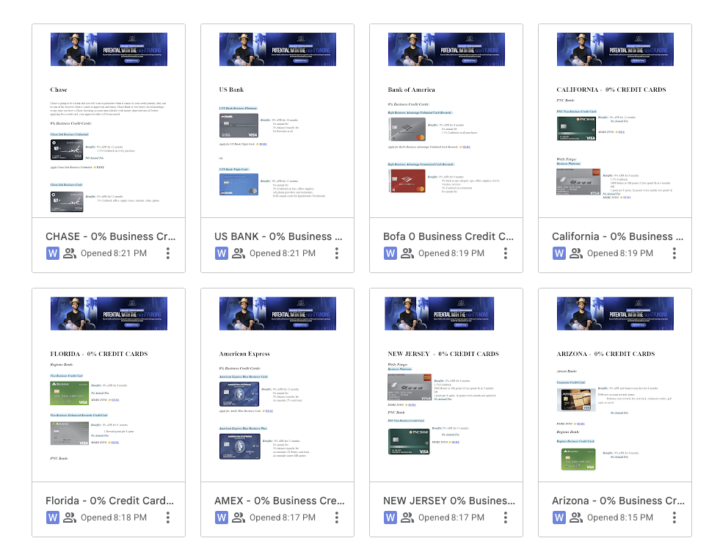Viewport: 720px width, 541px height.
Task: Click the shared people icon on Arizona card
Action: (576, 518)
